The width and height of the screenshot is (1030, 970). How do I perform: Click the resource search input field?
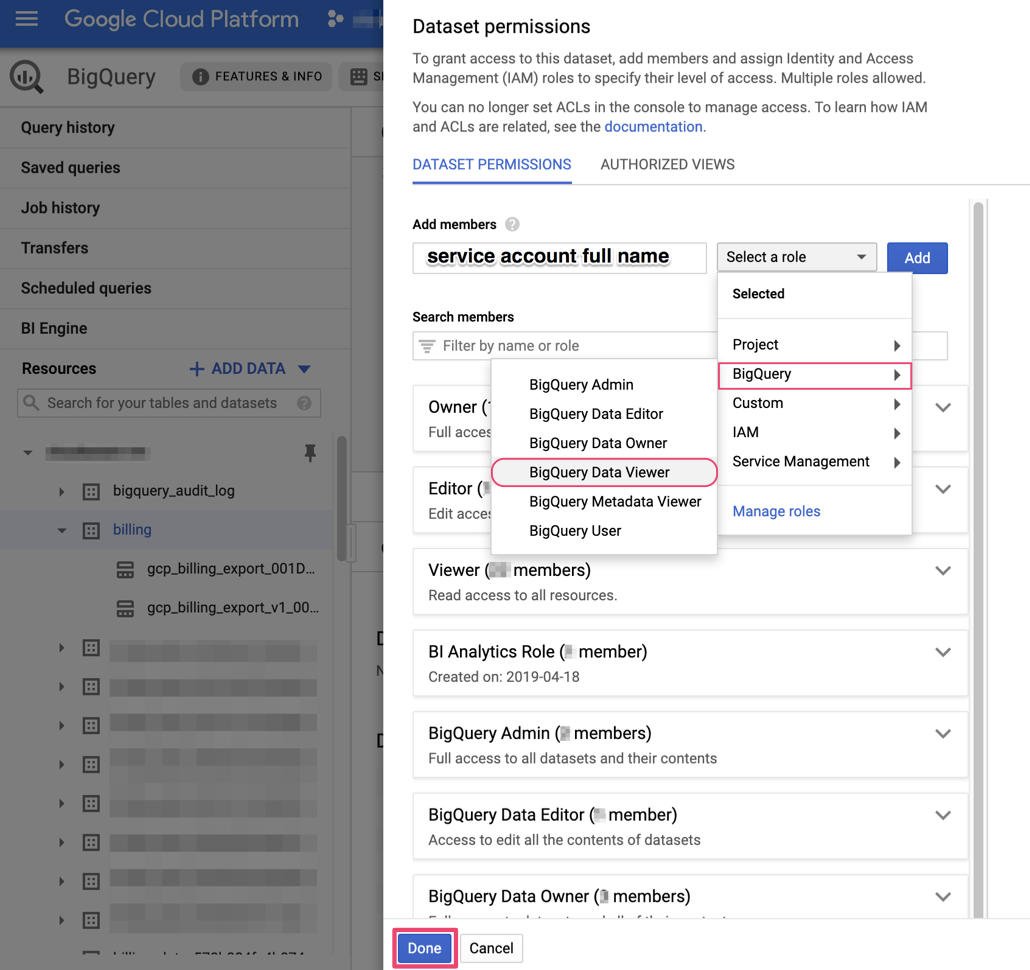(169, 403)
